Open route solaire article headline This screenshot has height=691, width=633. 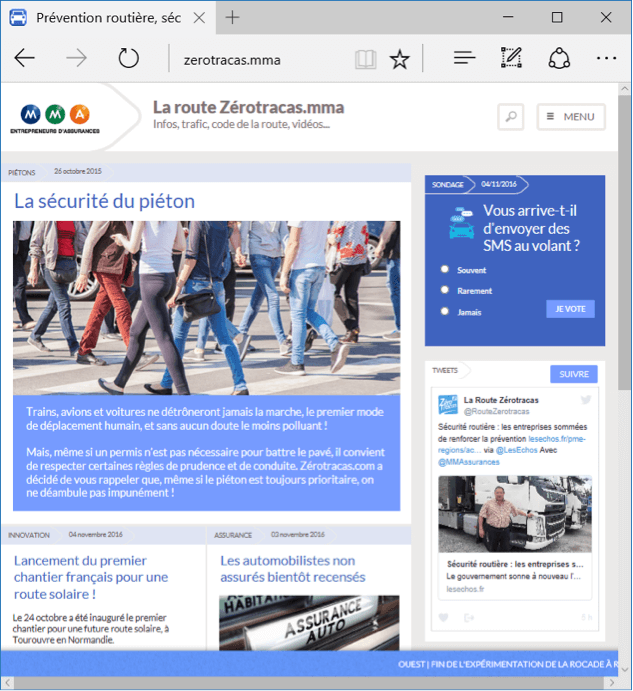(x=91, y=577)
